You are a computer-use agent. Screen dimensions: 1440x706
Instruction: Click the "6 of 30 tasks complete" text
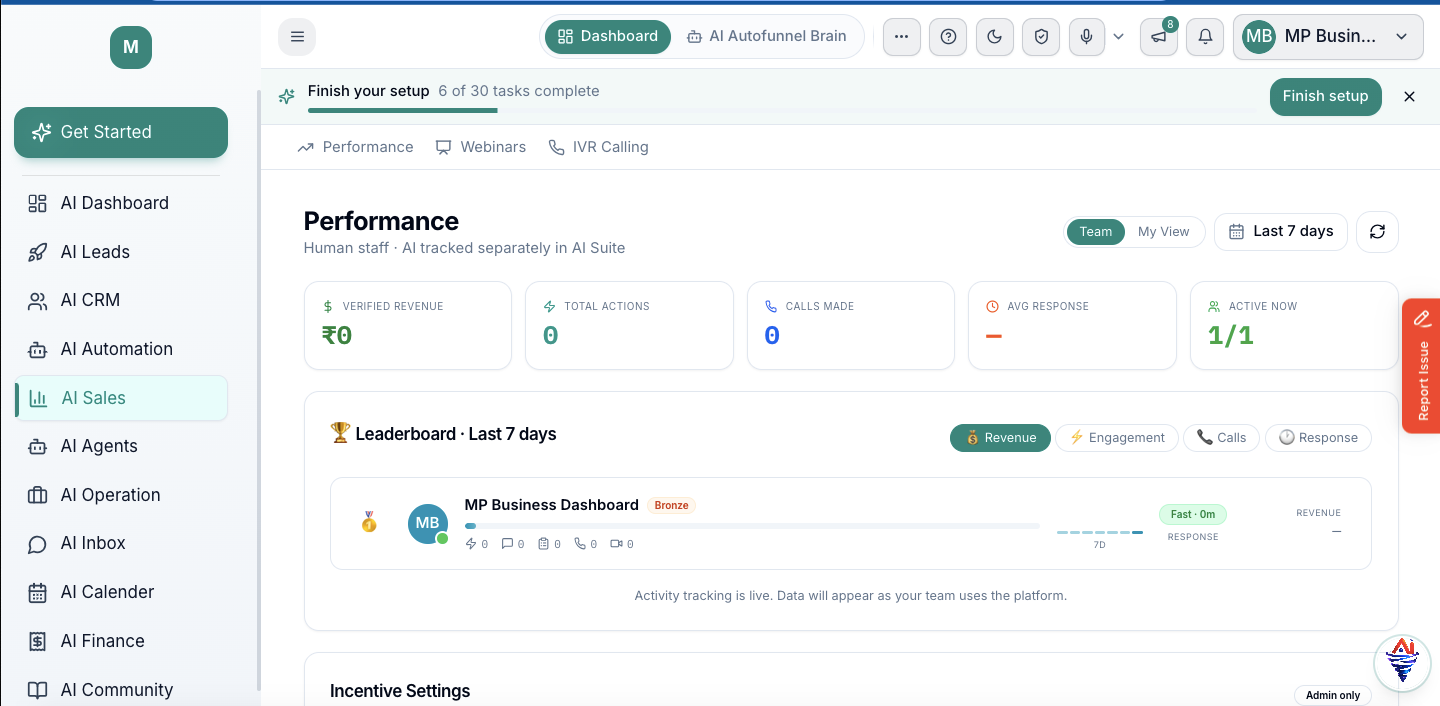519,91
